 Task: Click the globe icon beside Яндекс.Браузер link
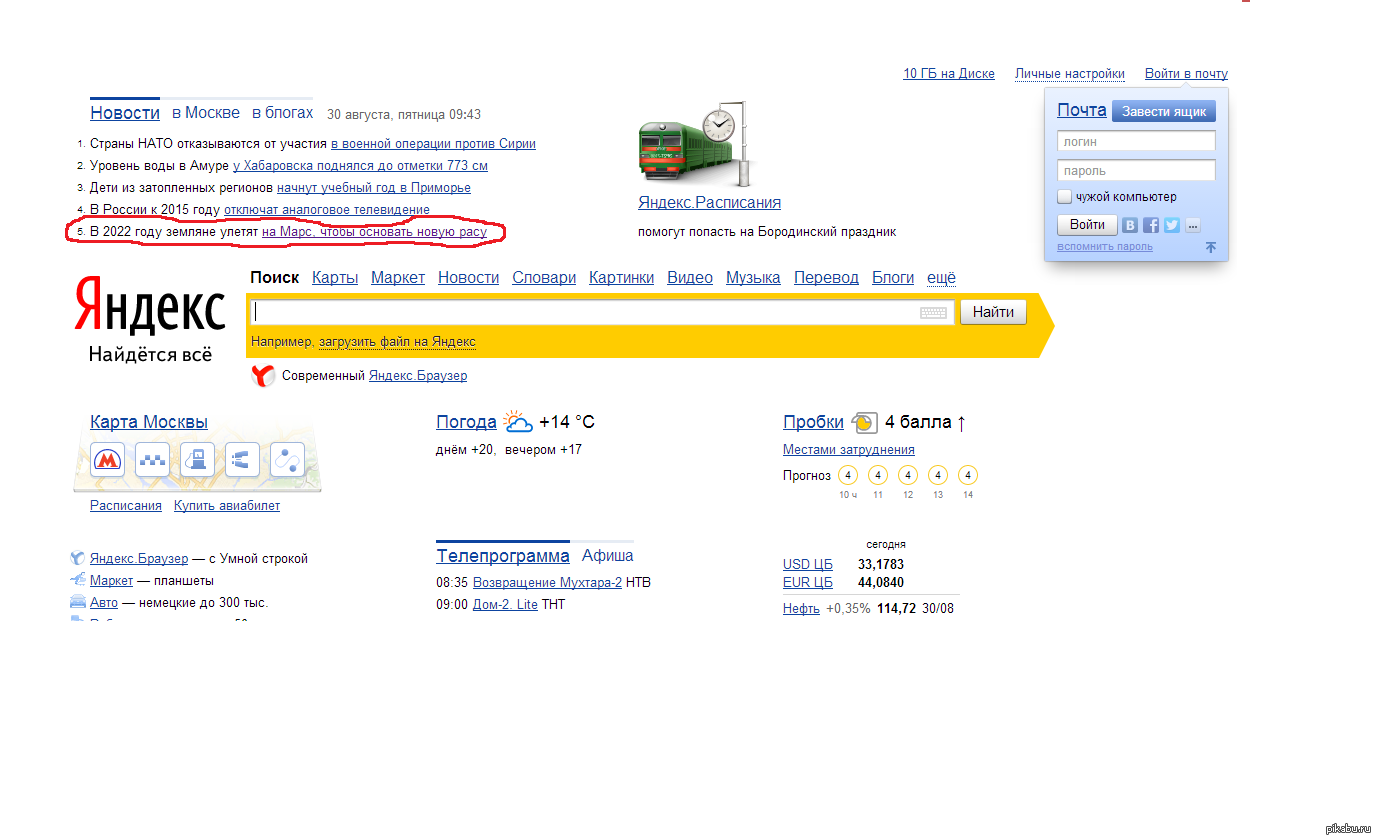click(x=77, y=558)
